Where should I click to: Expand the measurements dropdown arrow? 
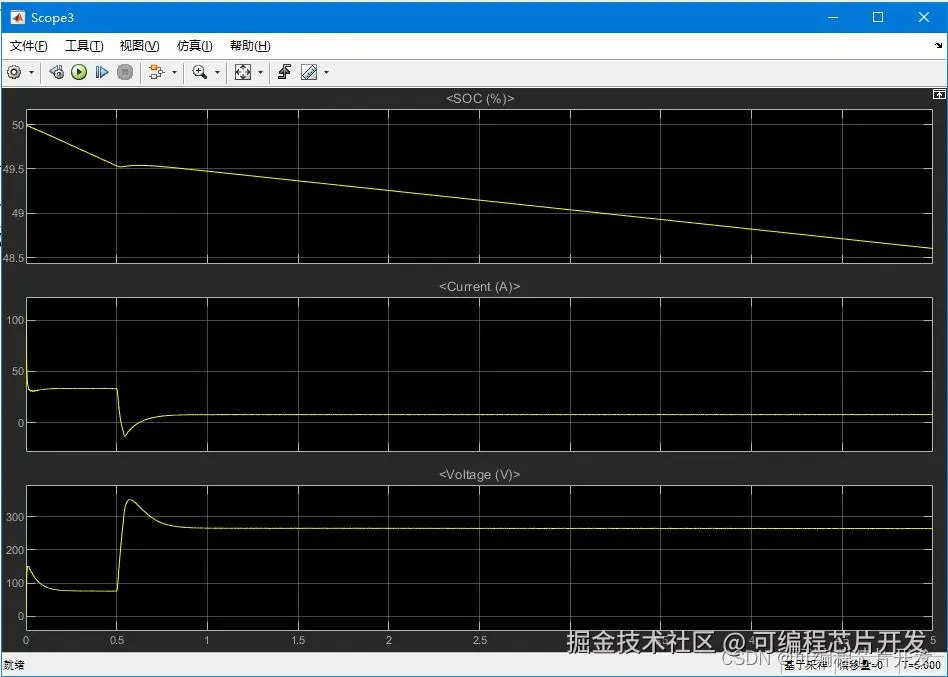[x=326, y=73]
